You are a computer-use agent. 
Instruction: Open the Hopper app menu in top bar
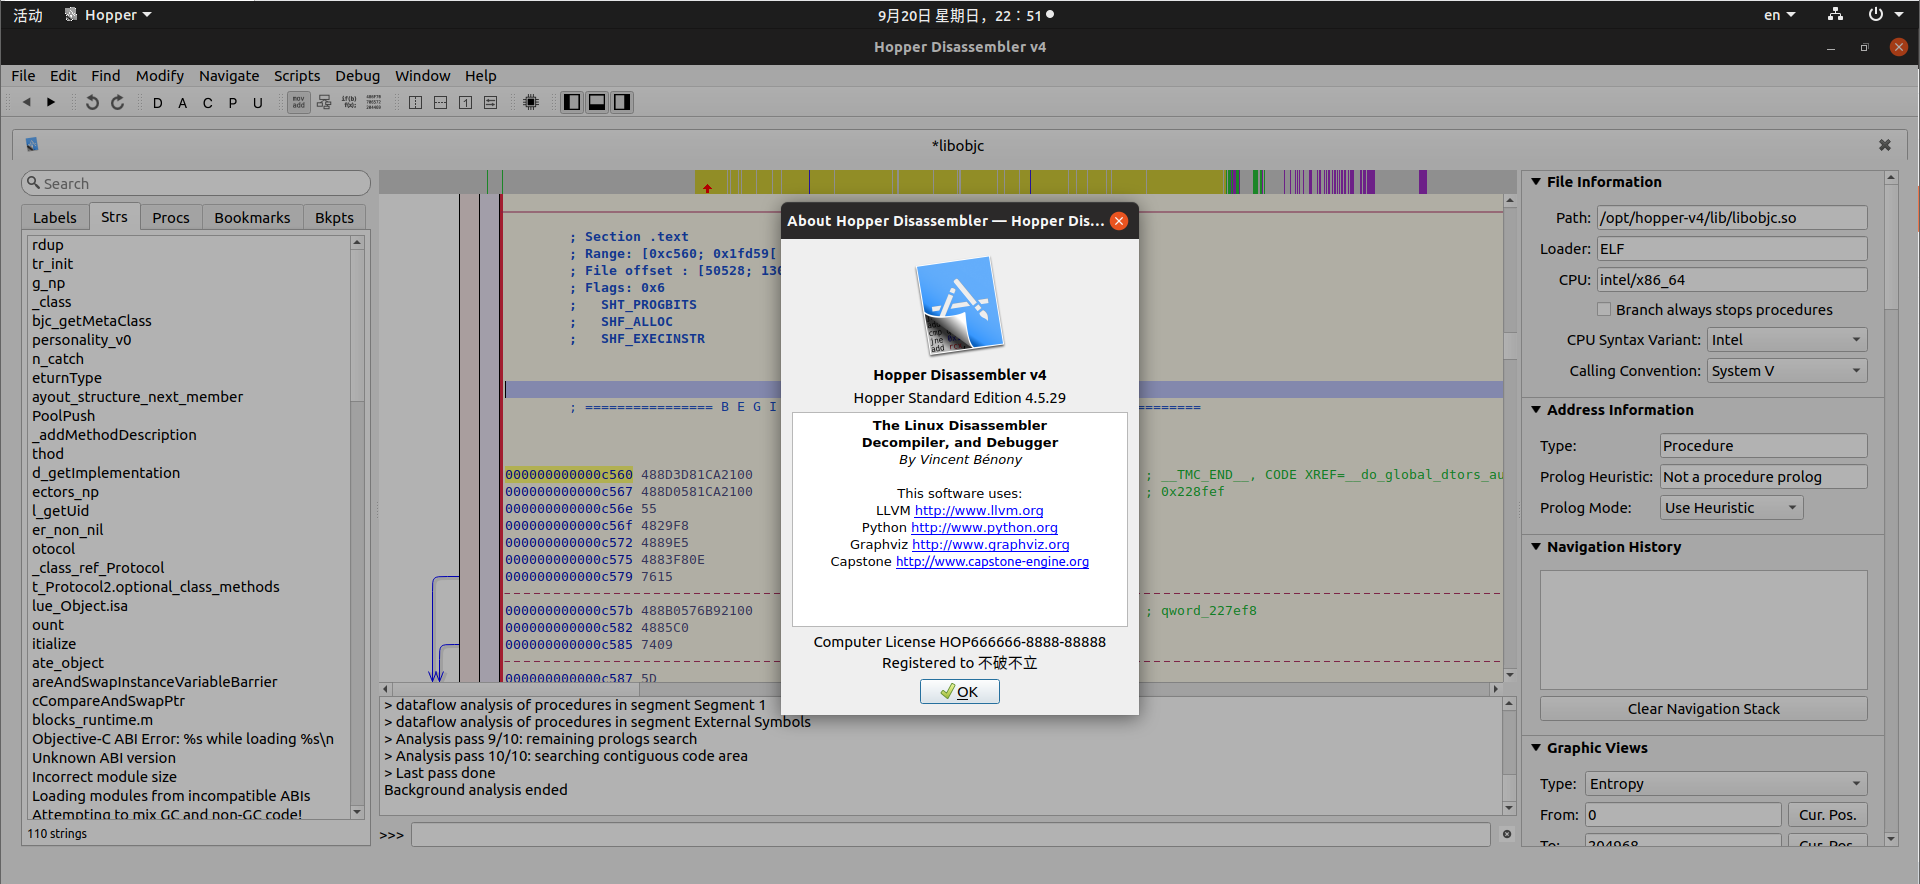108,15
